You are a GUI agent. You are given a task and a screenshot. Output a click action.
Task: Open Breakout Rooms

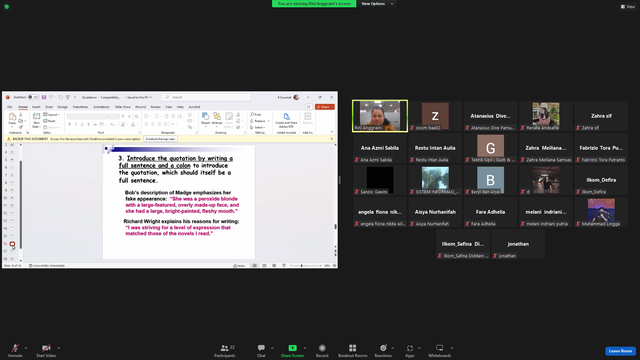[353, 350]
